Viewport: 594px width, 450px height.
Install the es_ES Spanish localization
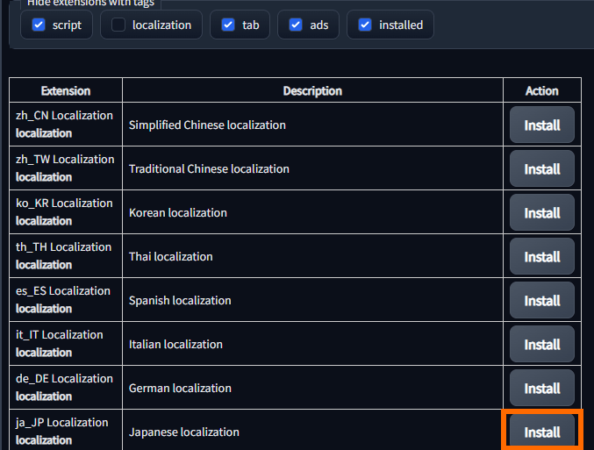tap(542, 301)
